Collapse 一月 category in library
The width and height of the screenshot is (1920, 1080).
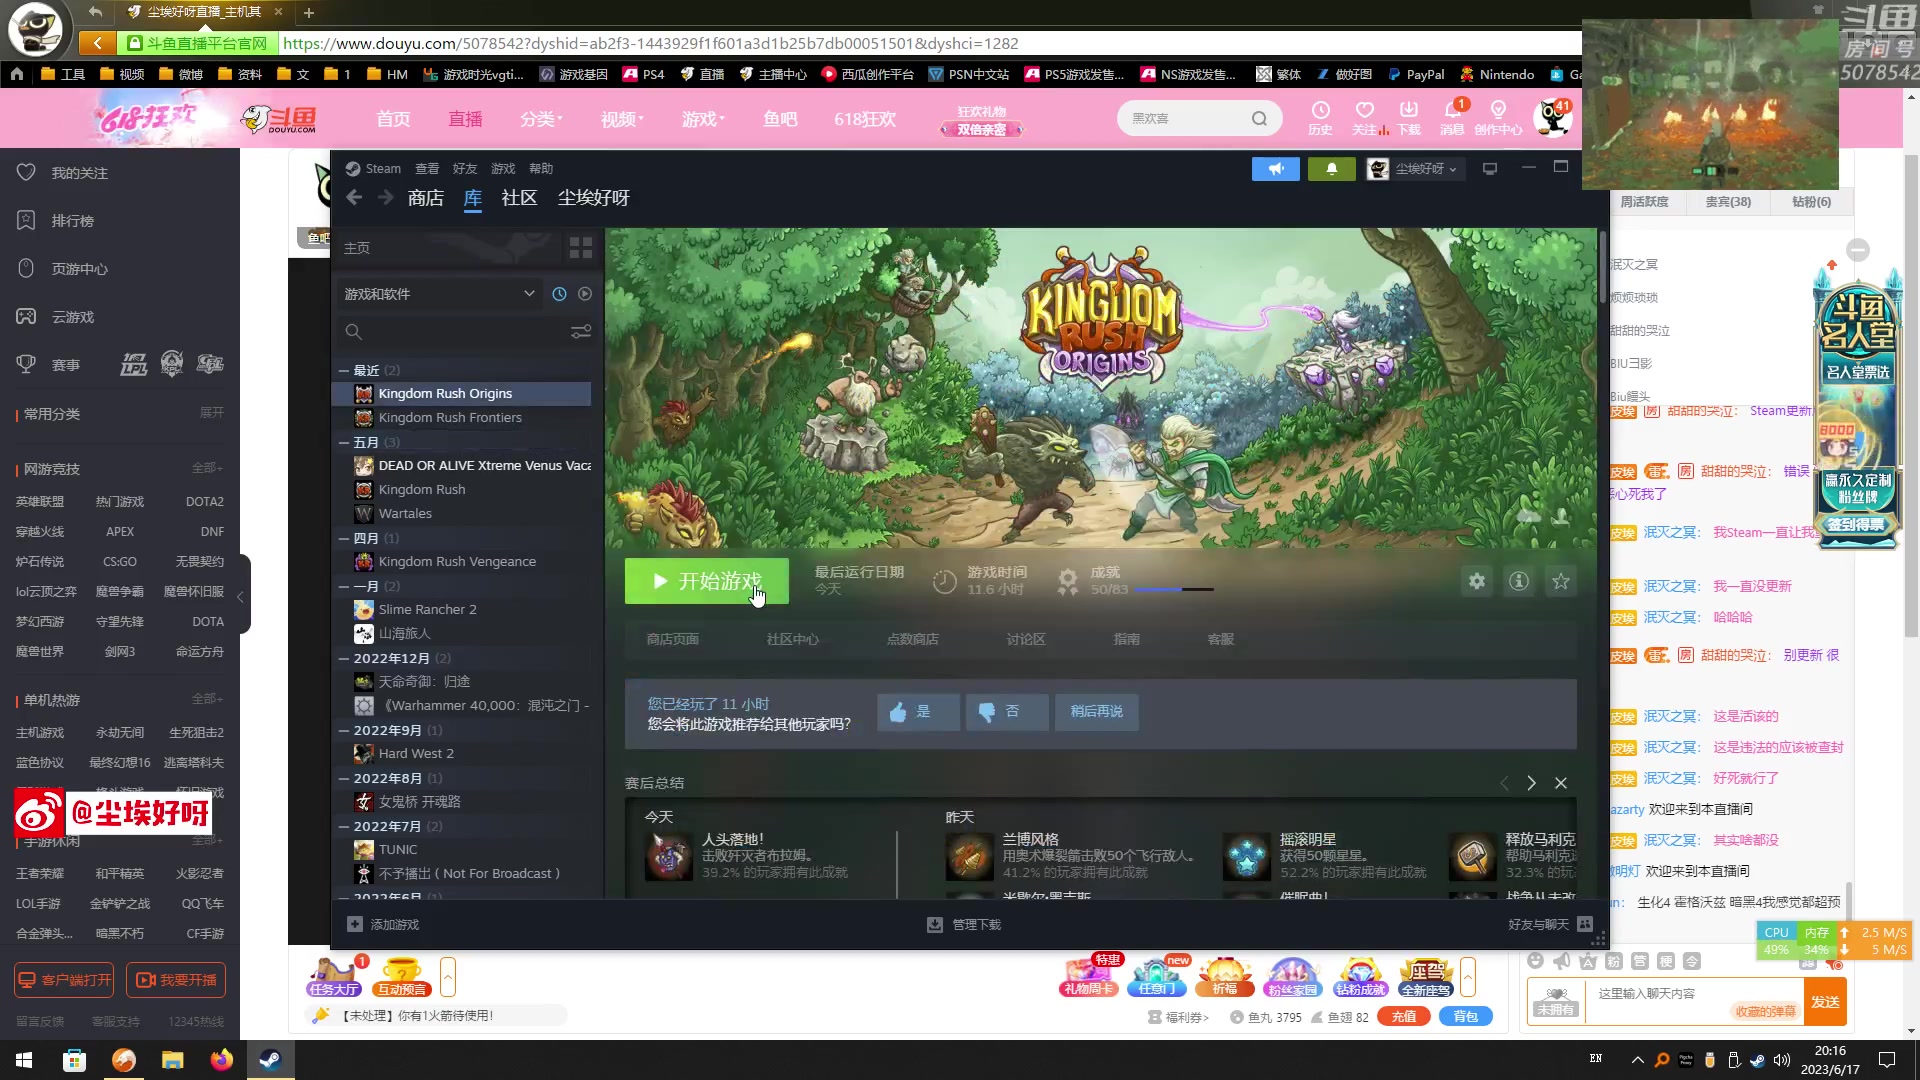[344, 586]
